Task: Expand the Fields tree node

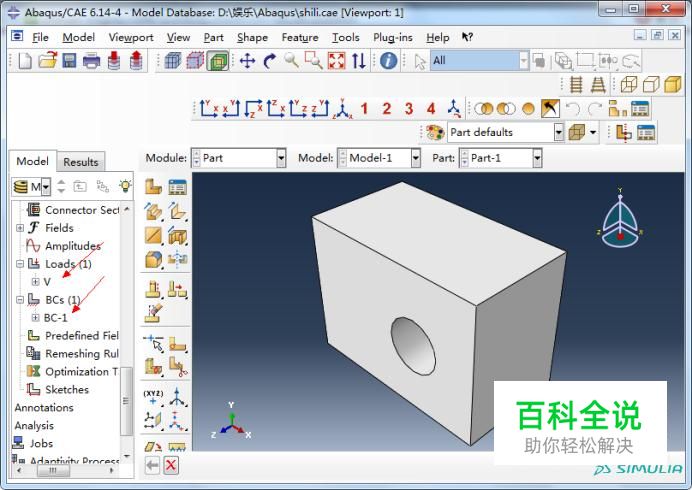Action: (20, 228)
